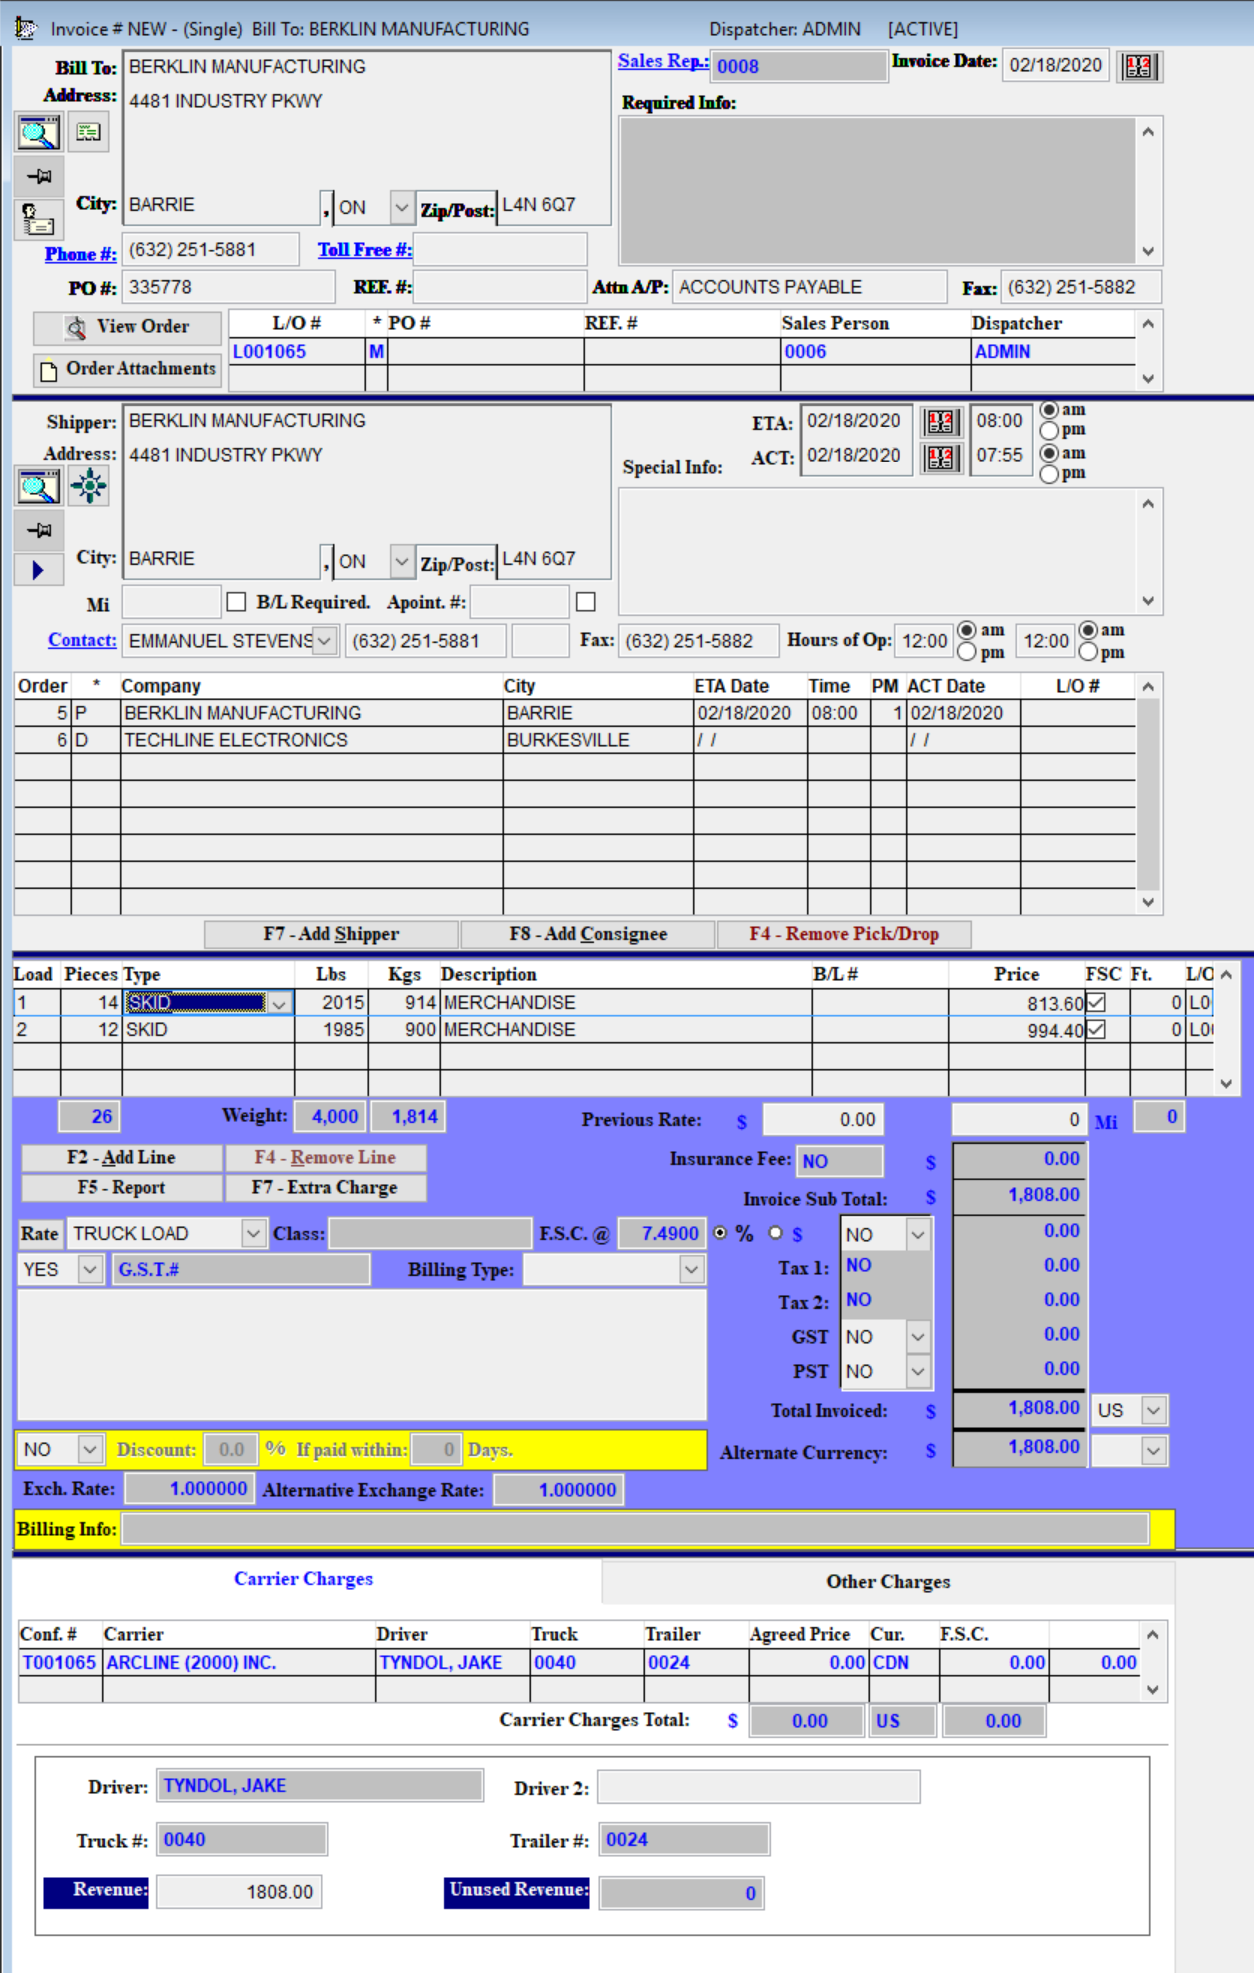The width and height of the screenshot is (1254, 1973).
Task: Open the Phone # link
Action: (81, 254)
